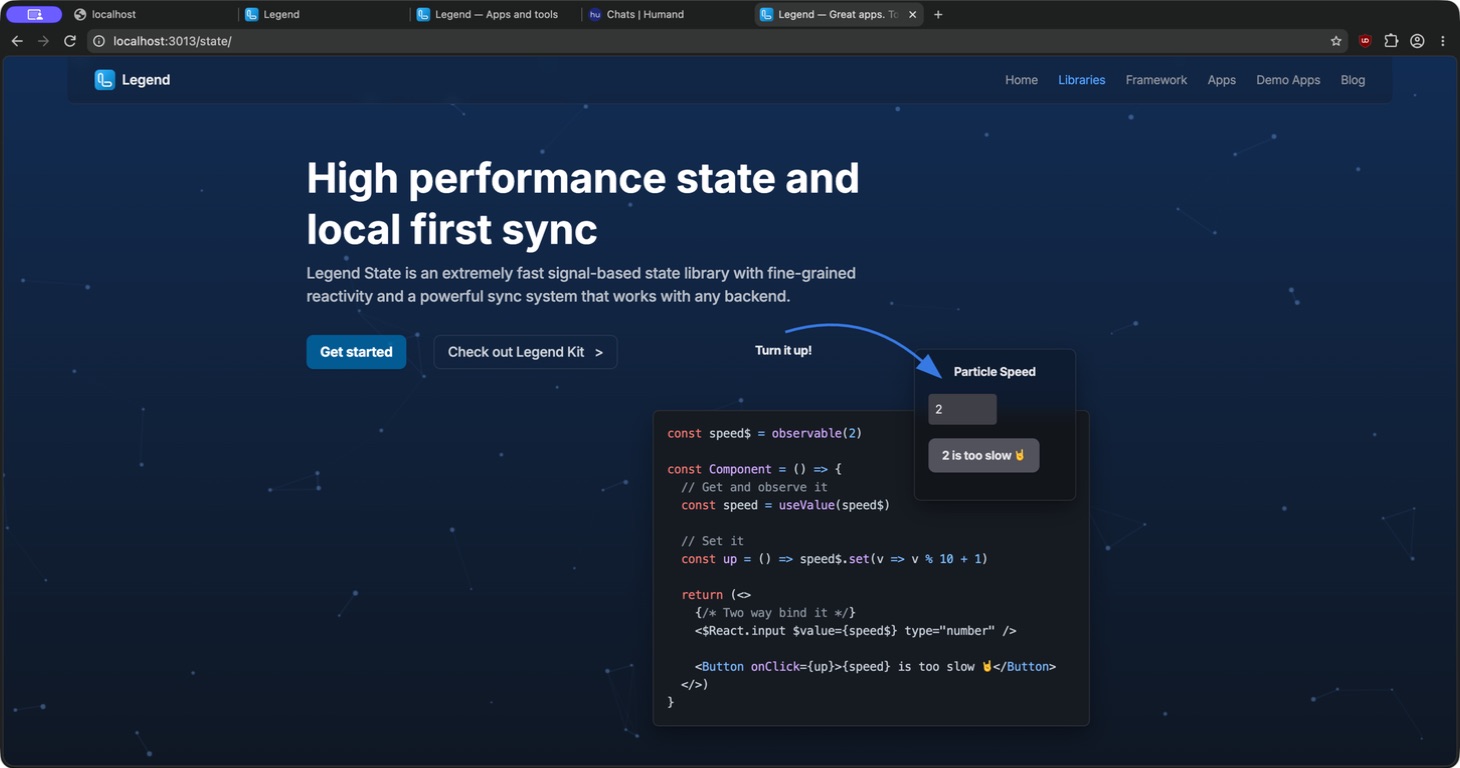Click the 'Turn it up!' text
The image size is (1460, 768).
[x=783, y=351]
